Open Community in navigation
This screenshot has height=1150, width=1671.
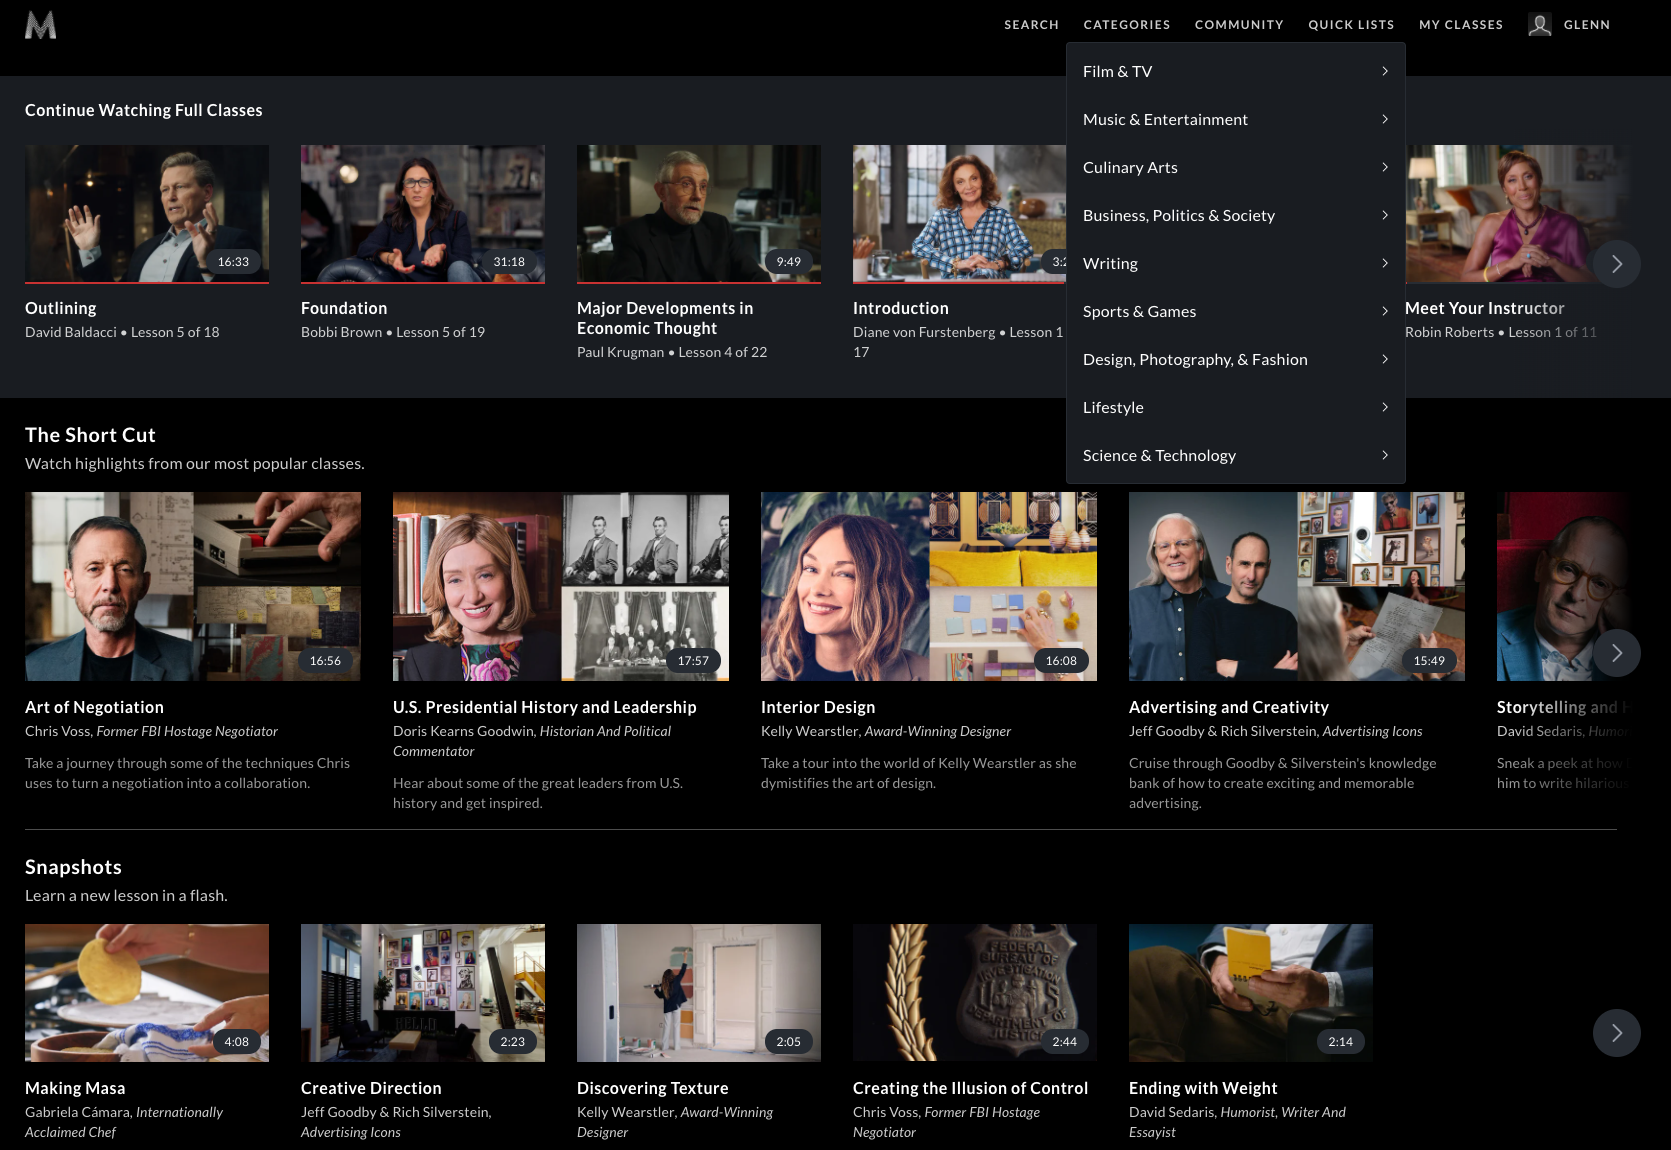[x=1239, y=25]
